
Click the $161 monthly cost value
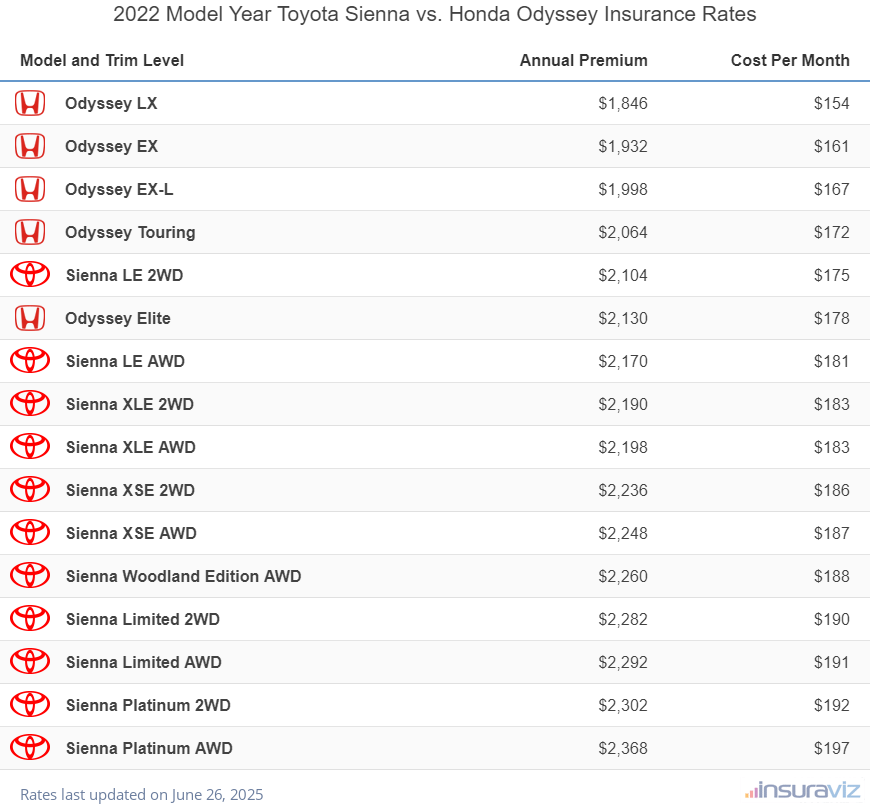coord(831,146)
